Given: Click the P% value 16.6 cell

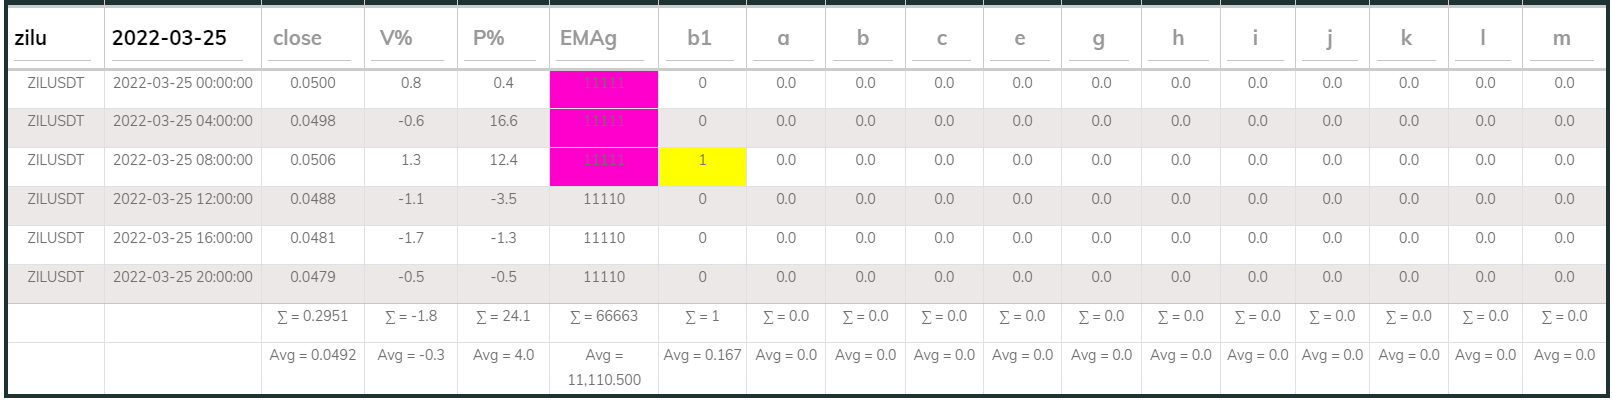Looking at the screenshot, I should tap(503, 121).
